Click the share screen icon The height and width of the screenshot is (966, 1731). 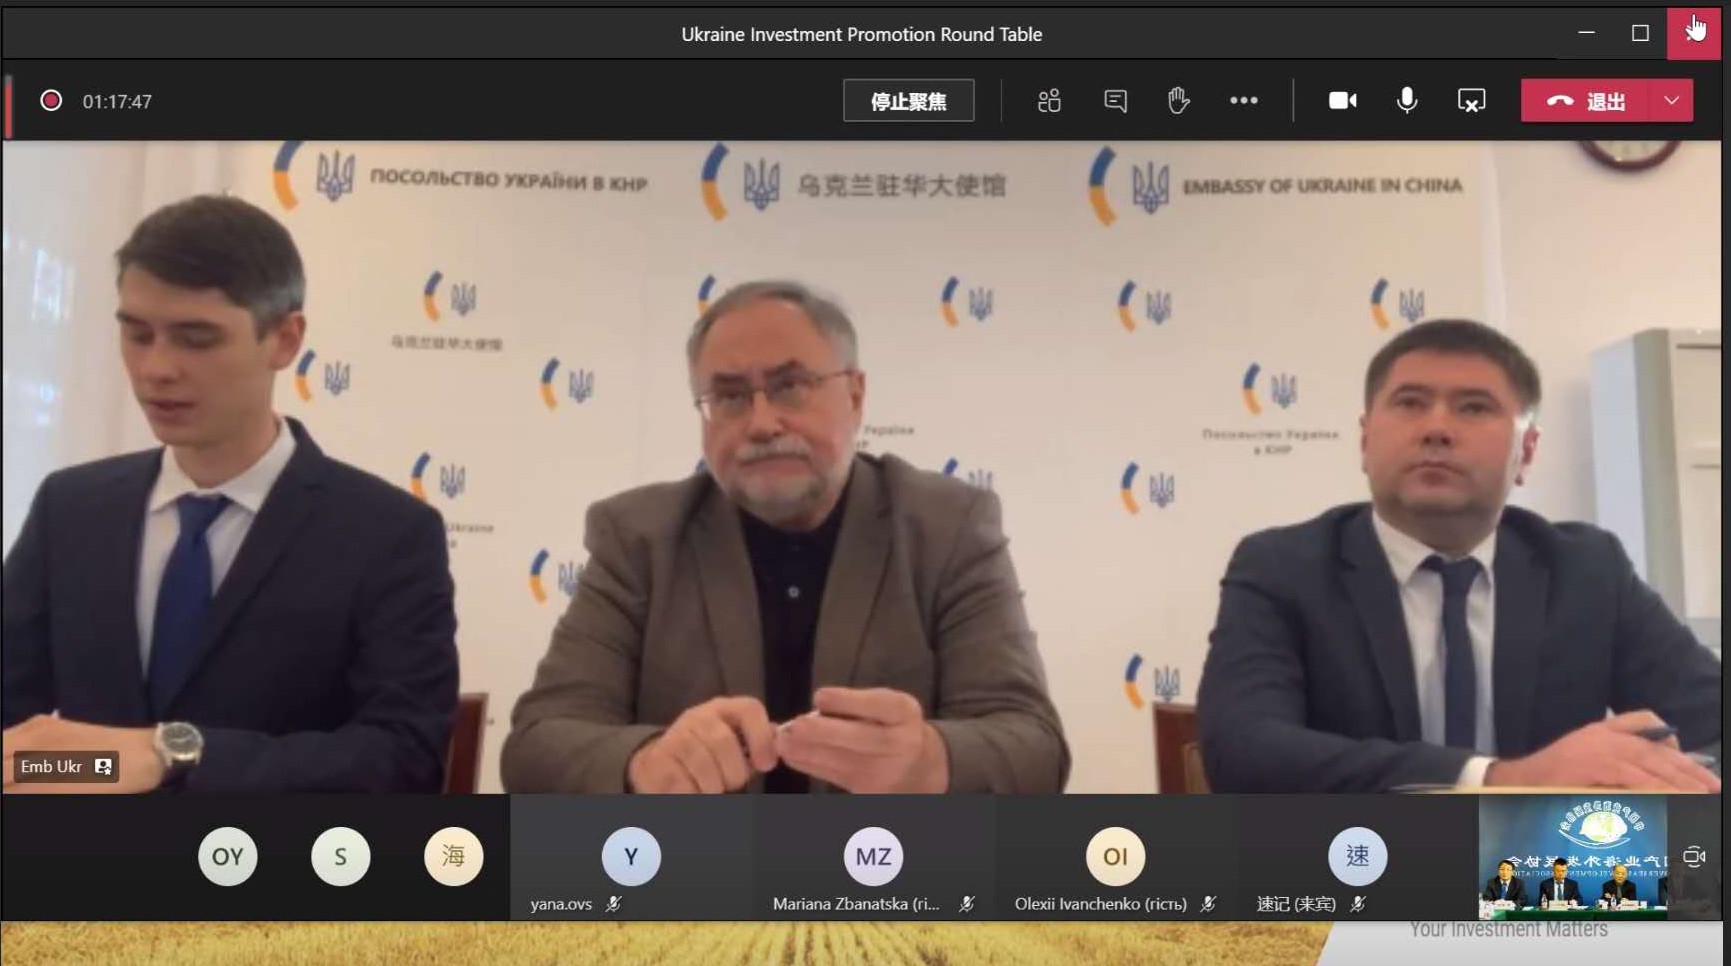[x=1471, y=101]
